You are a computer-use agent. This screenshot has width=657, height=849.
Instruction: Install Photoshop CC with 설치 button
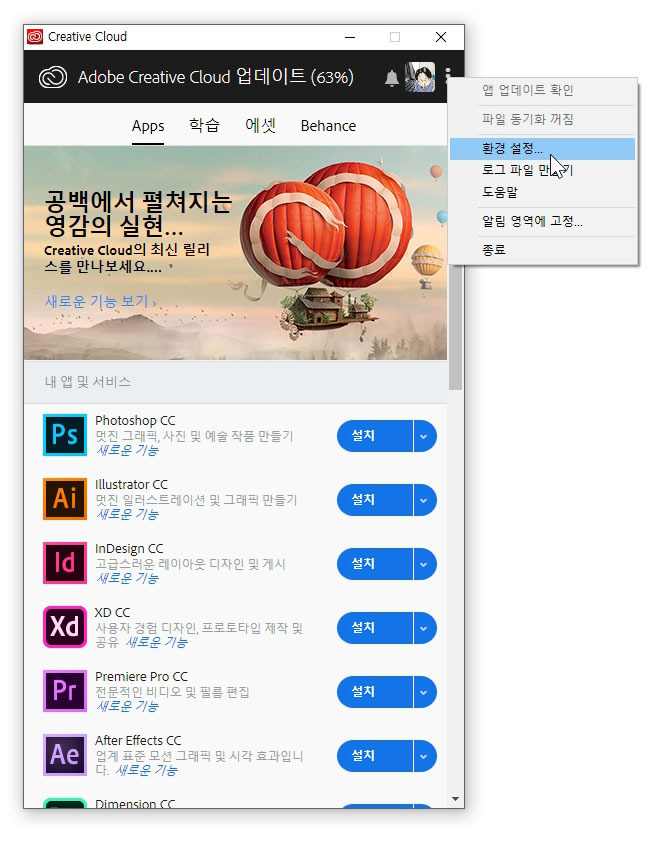(x=374, y=435)
